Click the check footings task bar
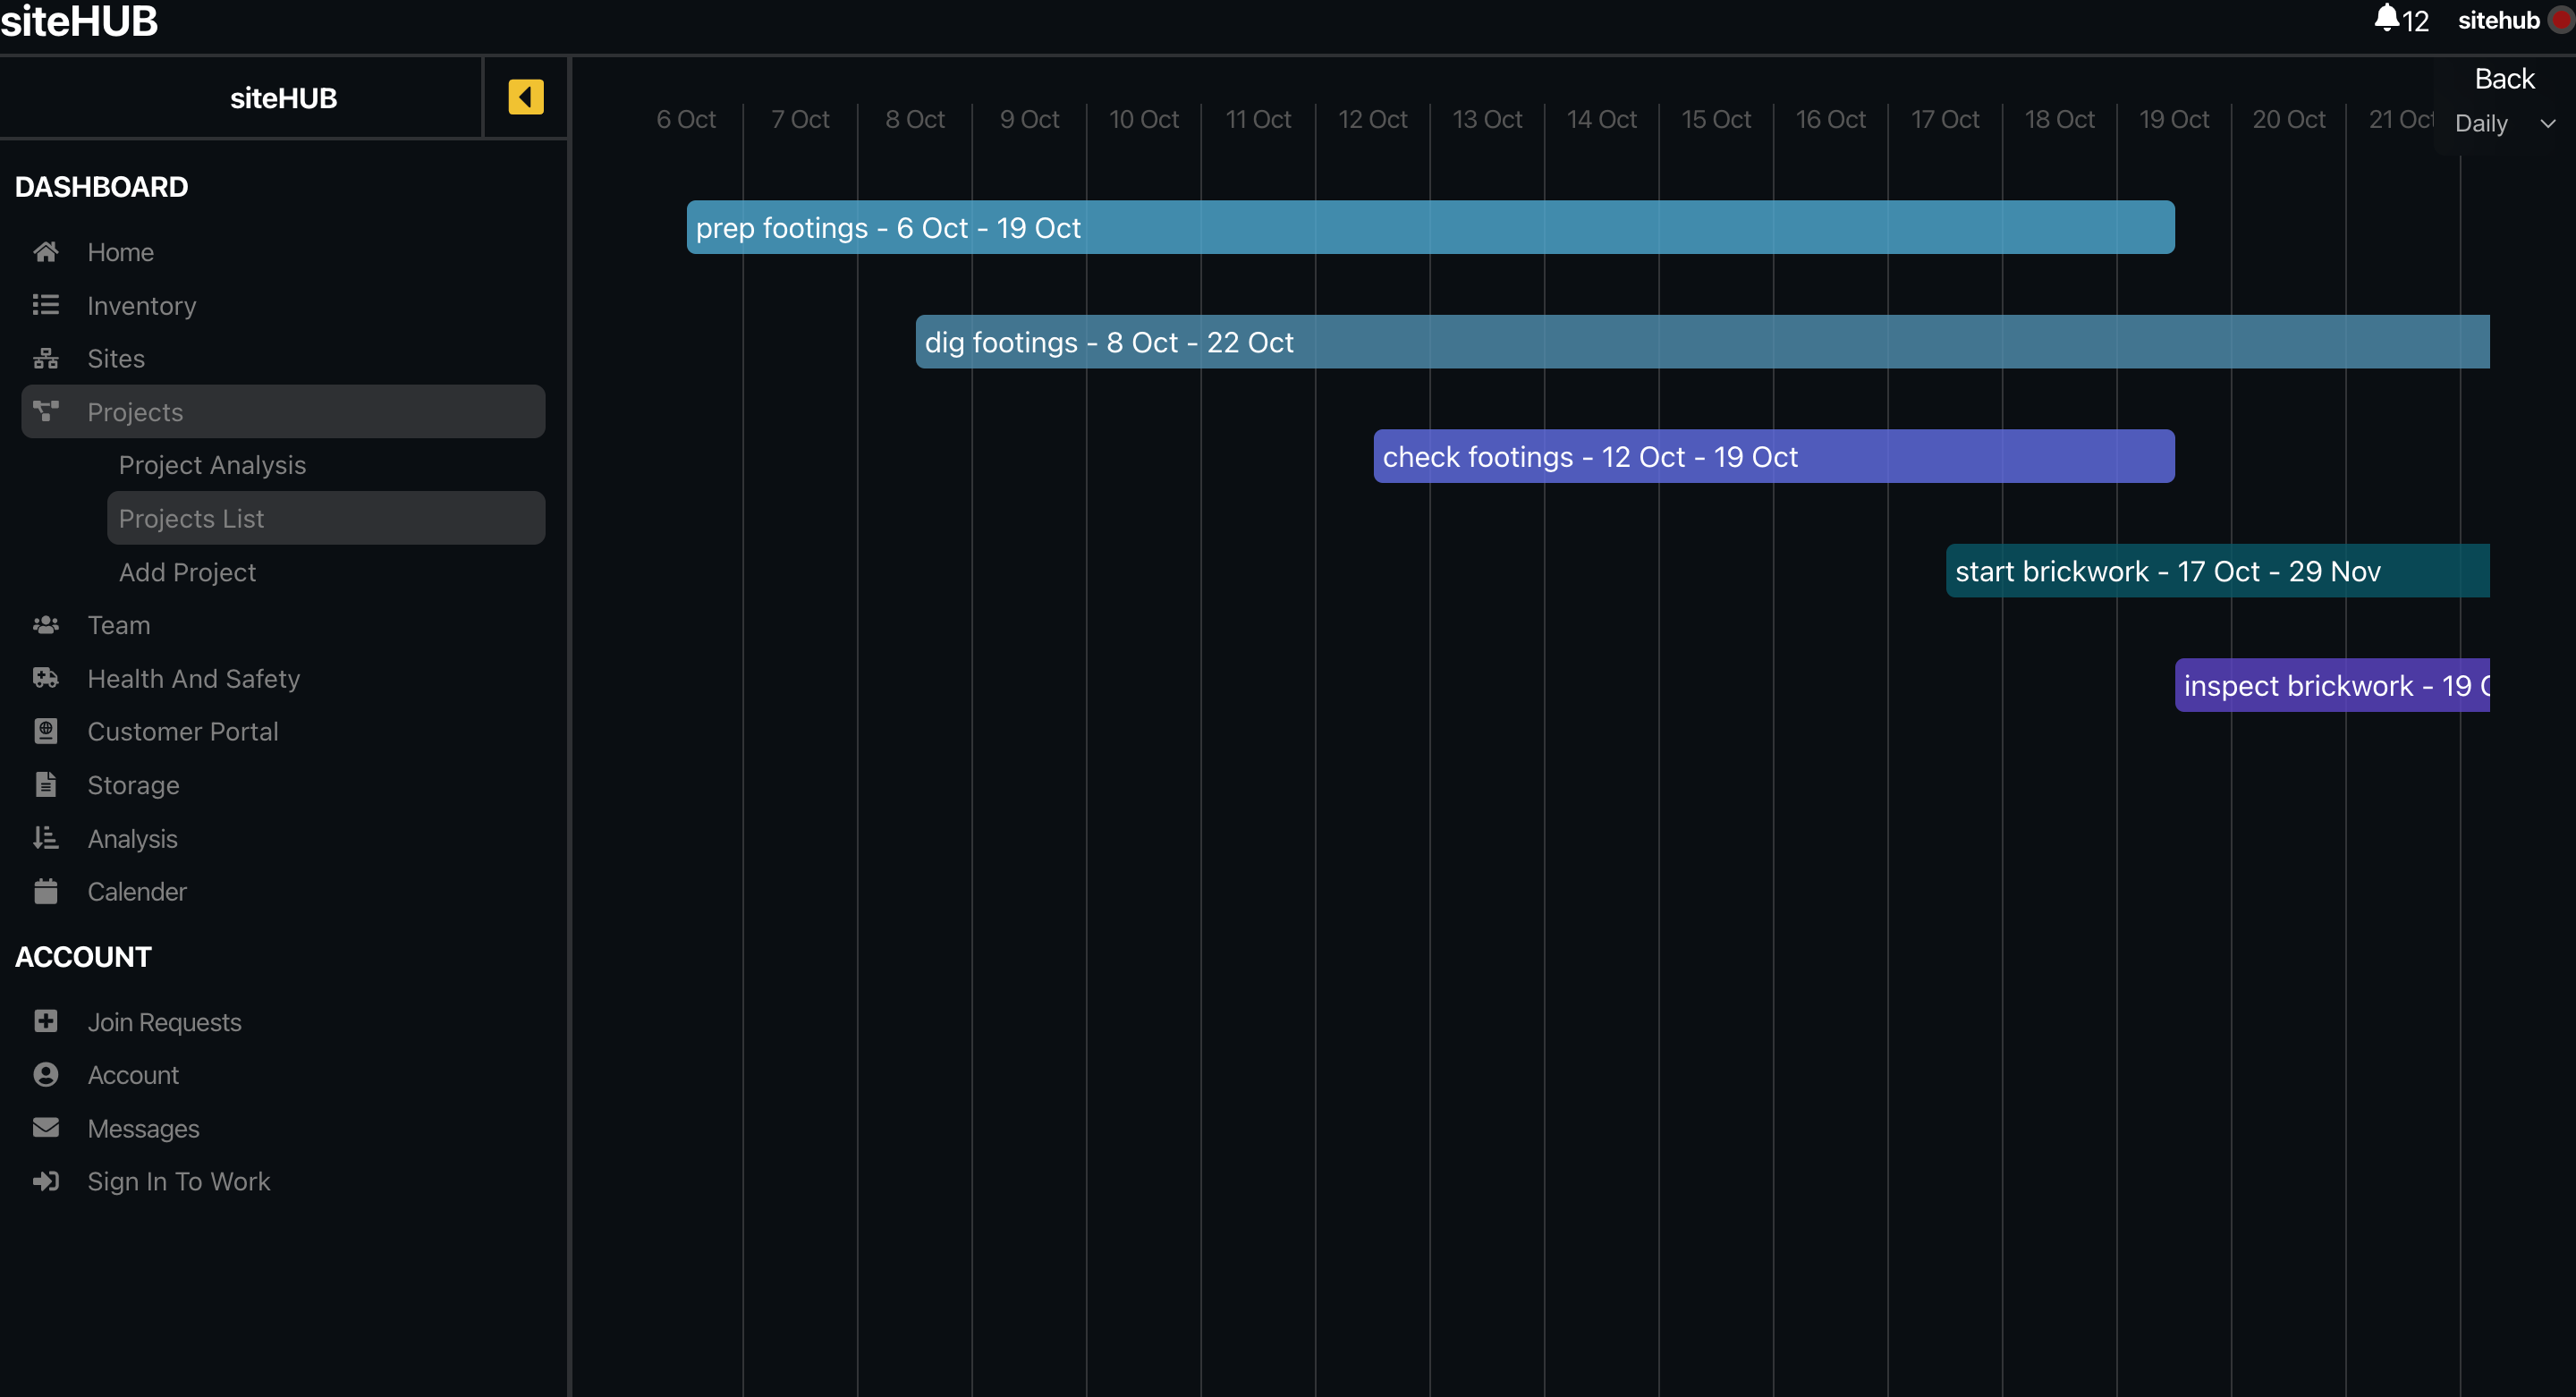This screenshot has height=1397, width=2576. coord(1773,456)
